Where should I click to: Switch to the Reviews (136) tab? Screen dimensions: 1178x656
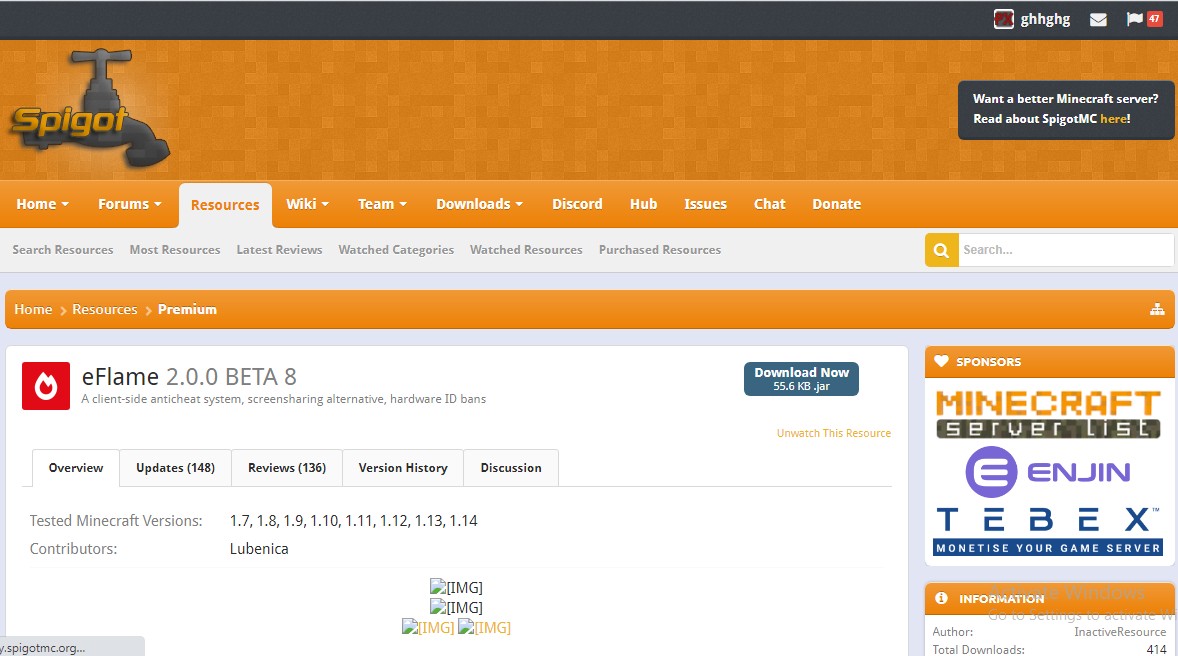tap(287, 468)
